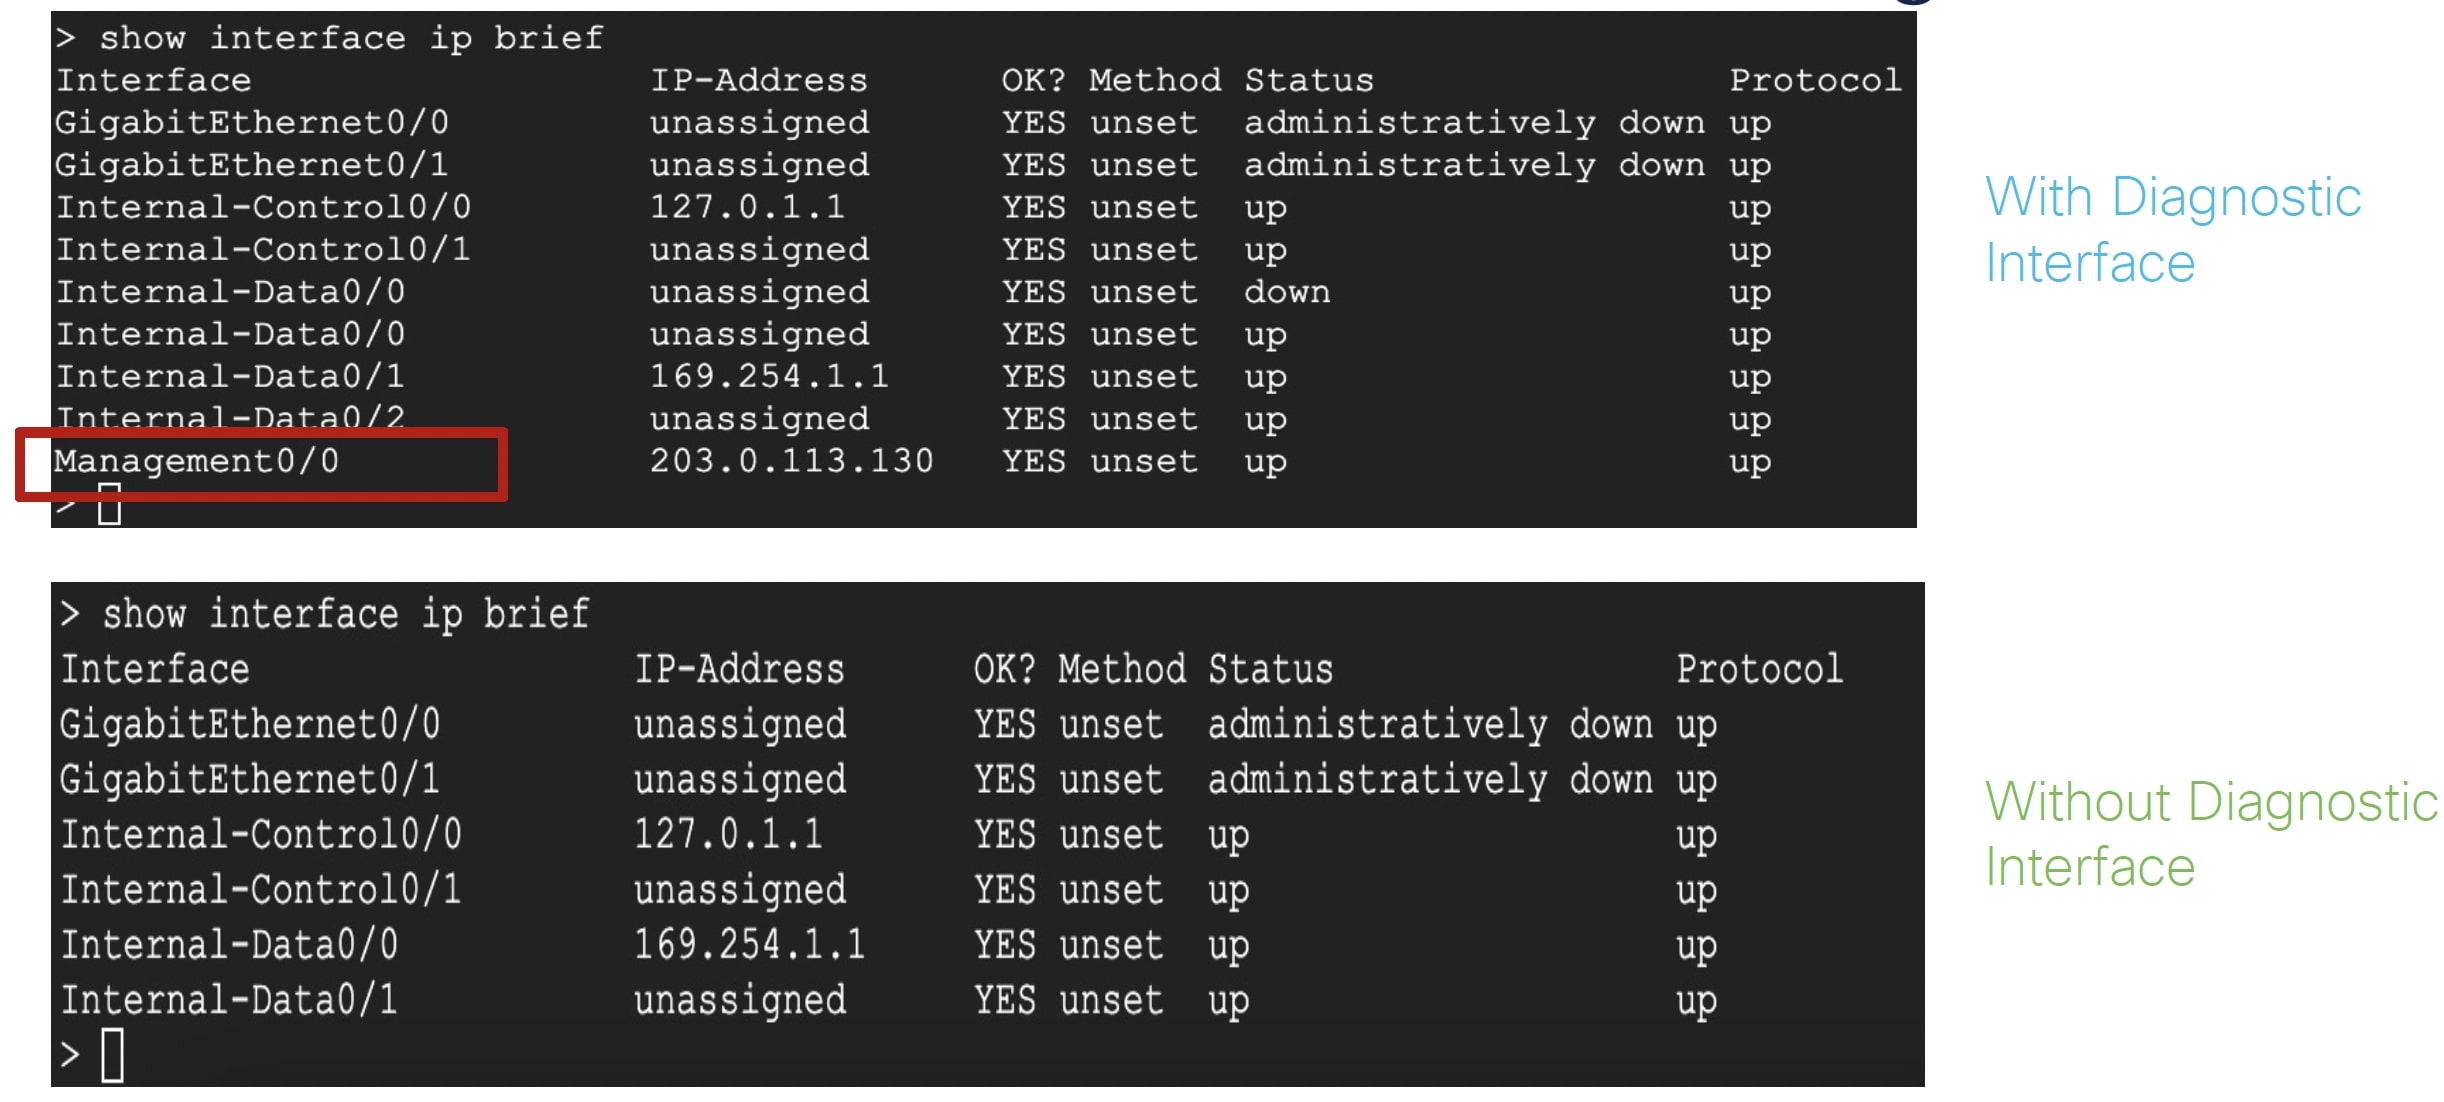Image resolution: width=2444 pixels, height=1102 pixels.
Task: Click the blue 'With Diagnostic Interface' label
Action: [x=2172, y=229]
